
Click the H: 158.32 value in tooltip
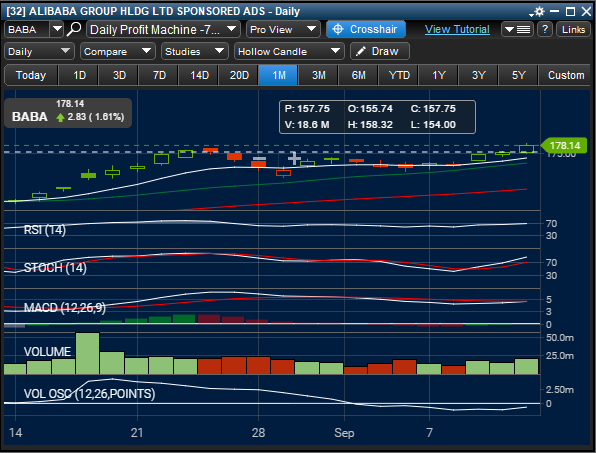click(370, 125)
